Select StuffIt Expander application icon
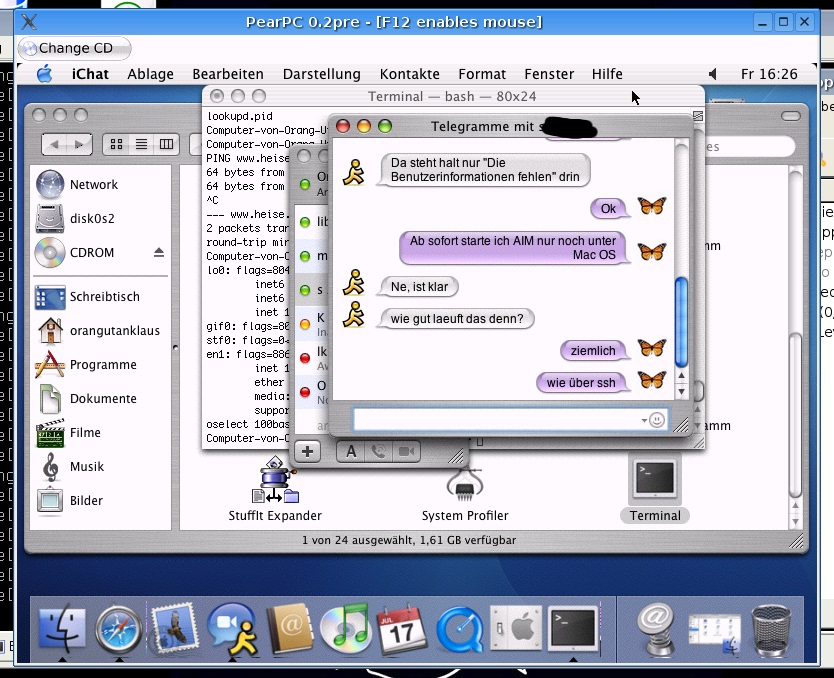Image resolution: width=834 pixels, height=678 pixels. (x=275, y=488)
